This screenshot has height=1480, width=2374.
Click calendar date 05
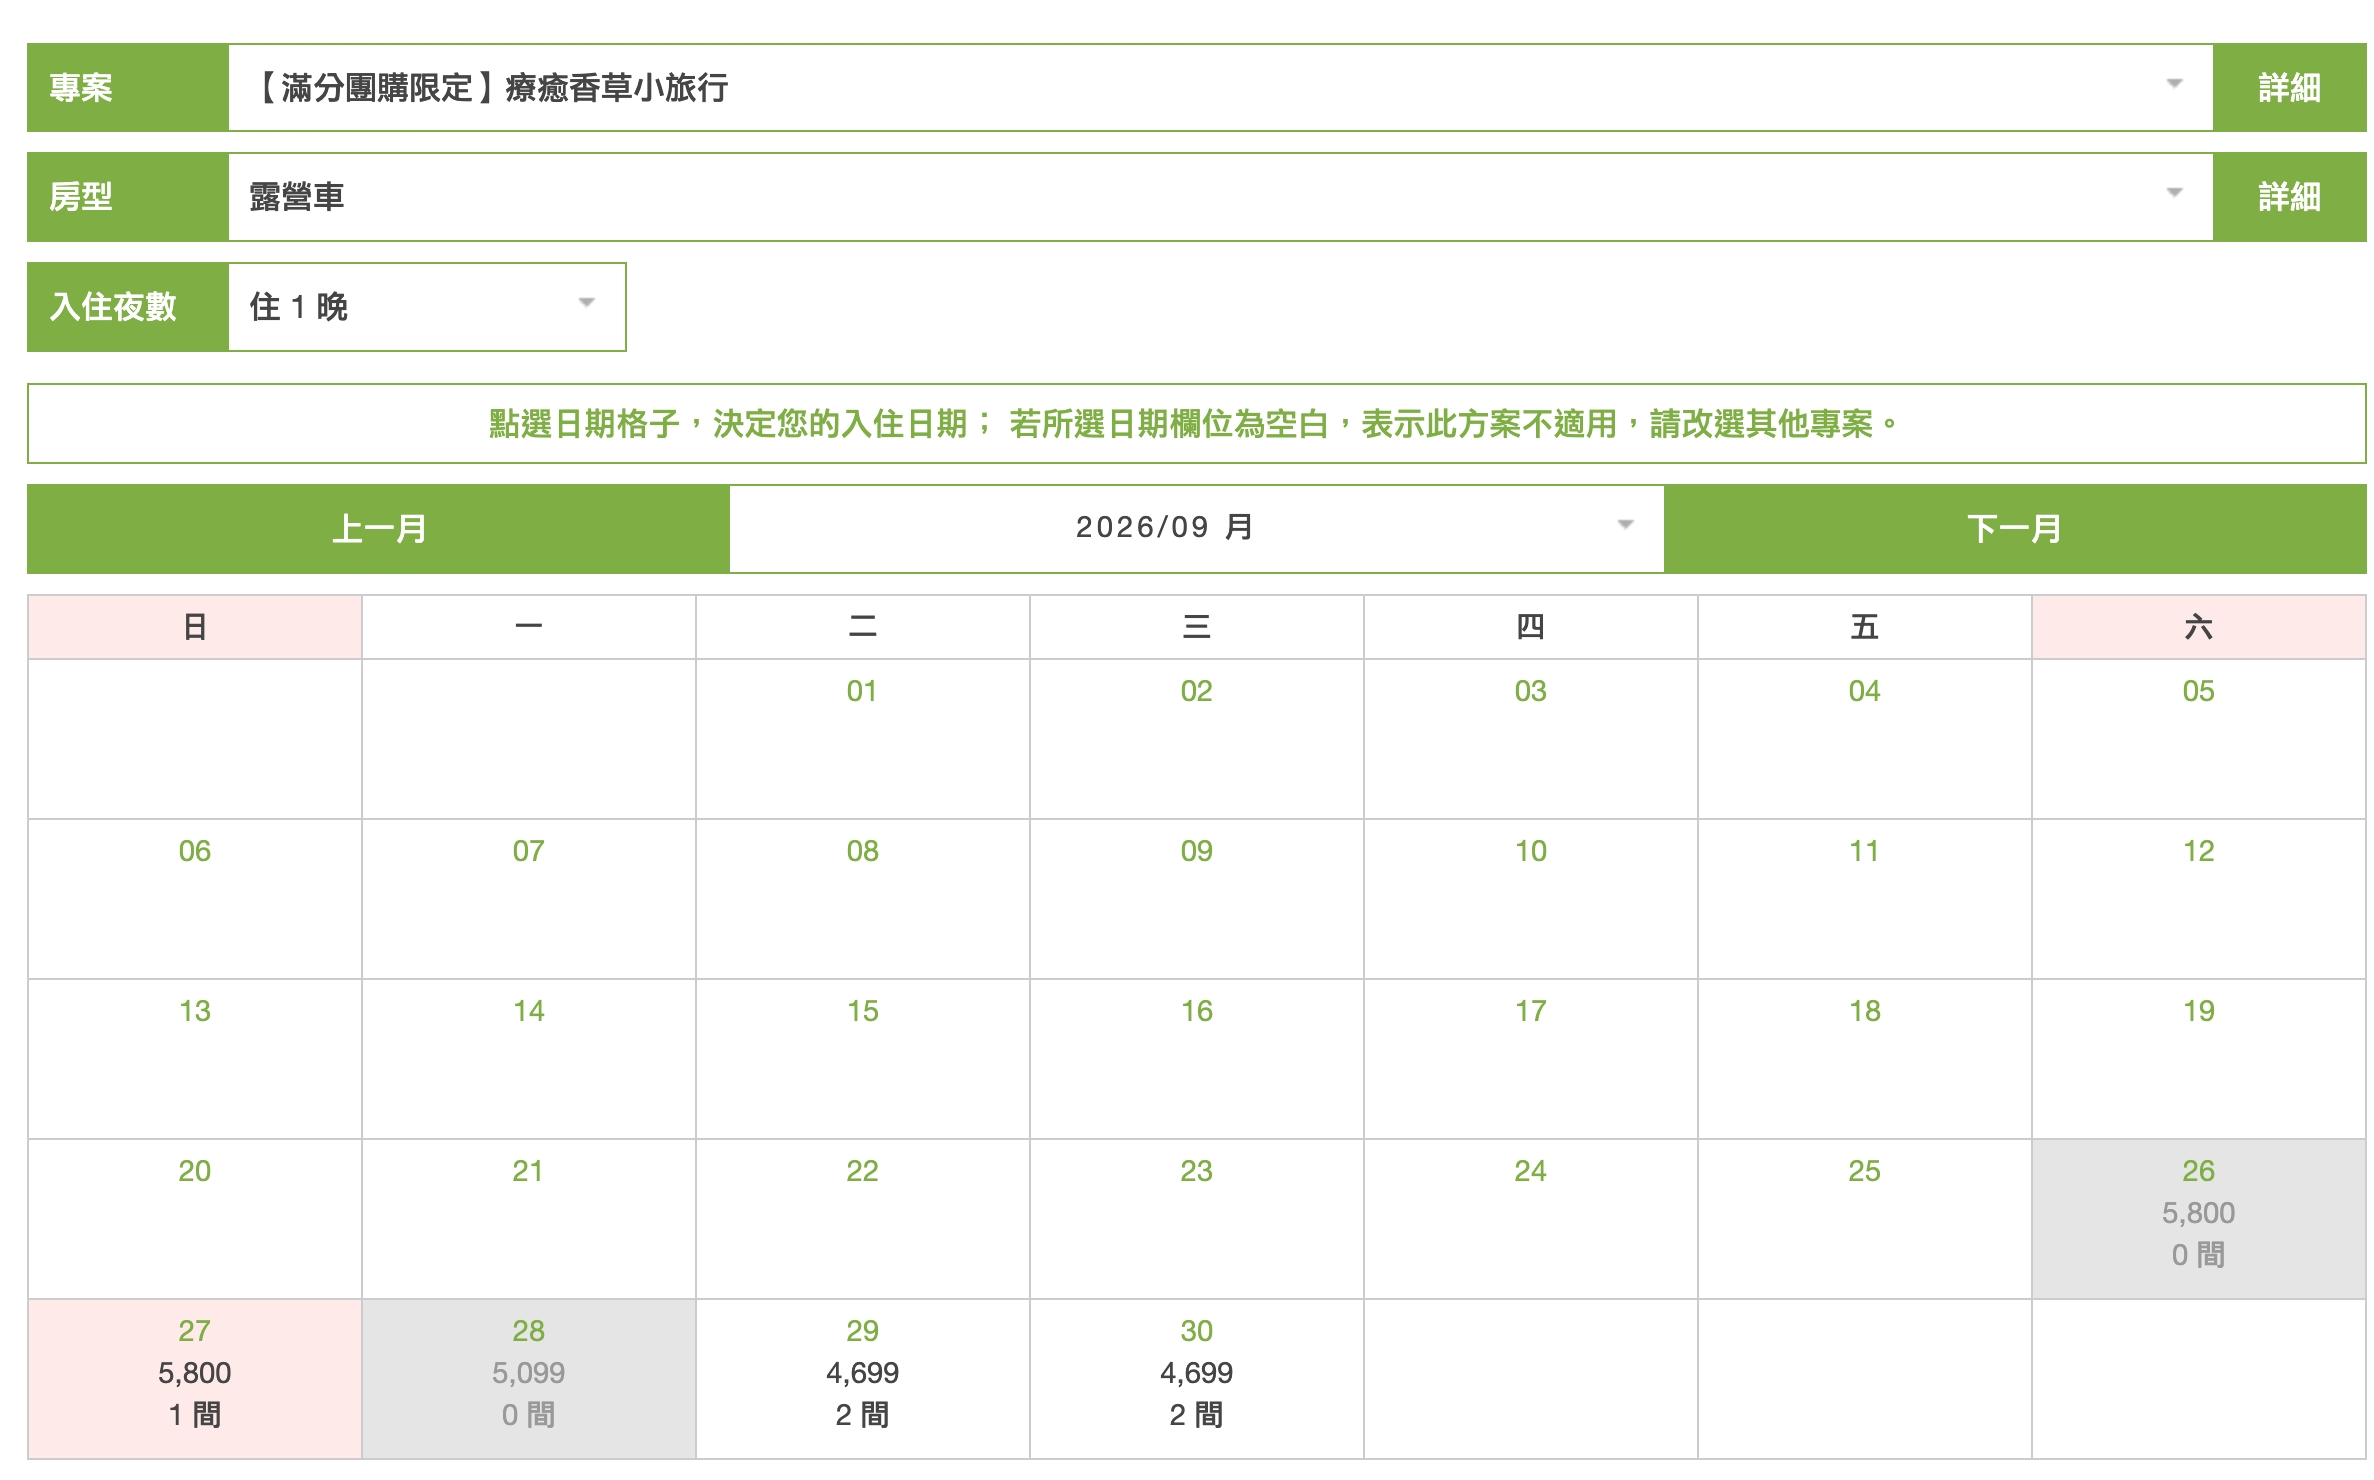pyautogui.click(x=2199, y=739)
